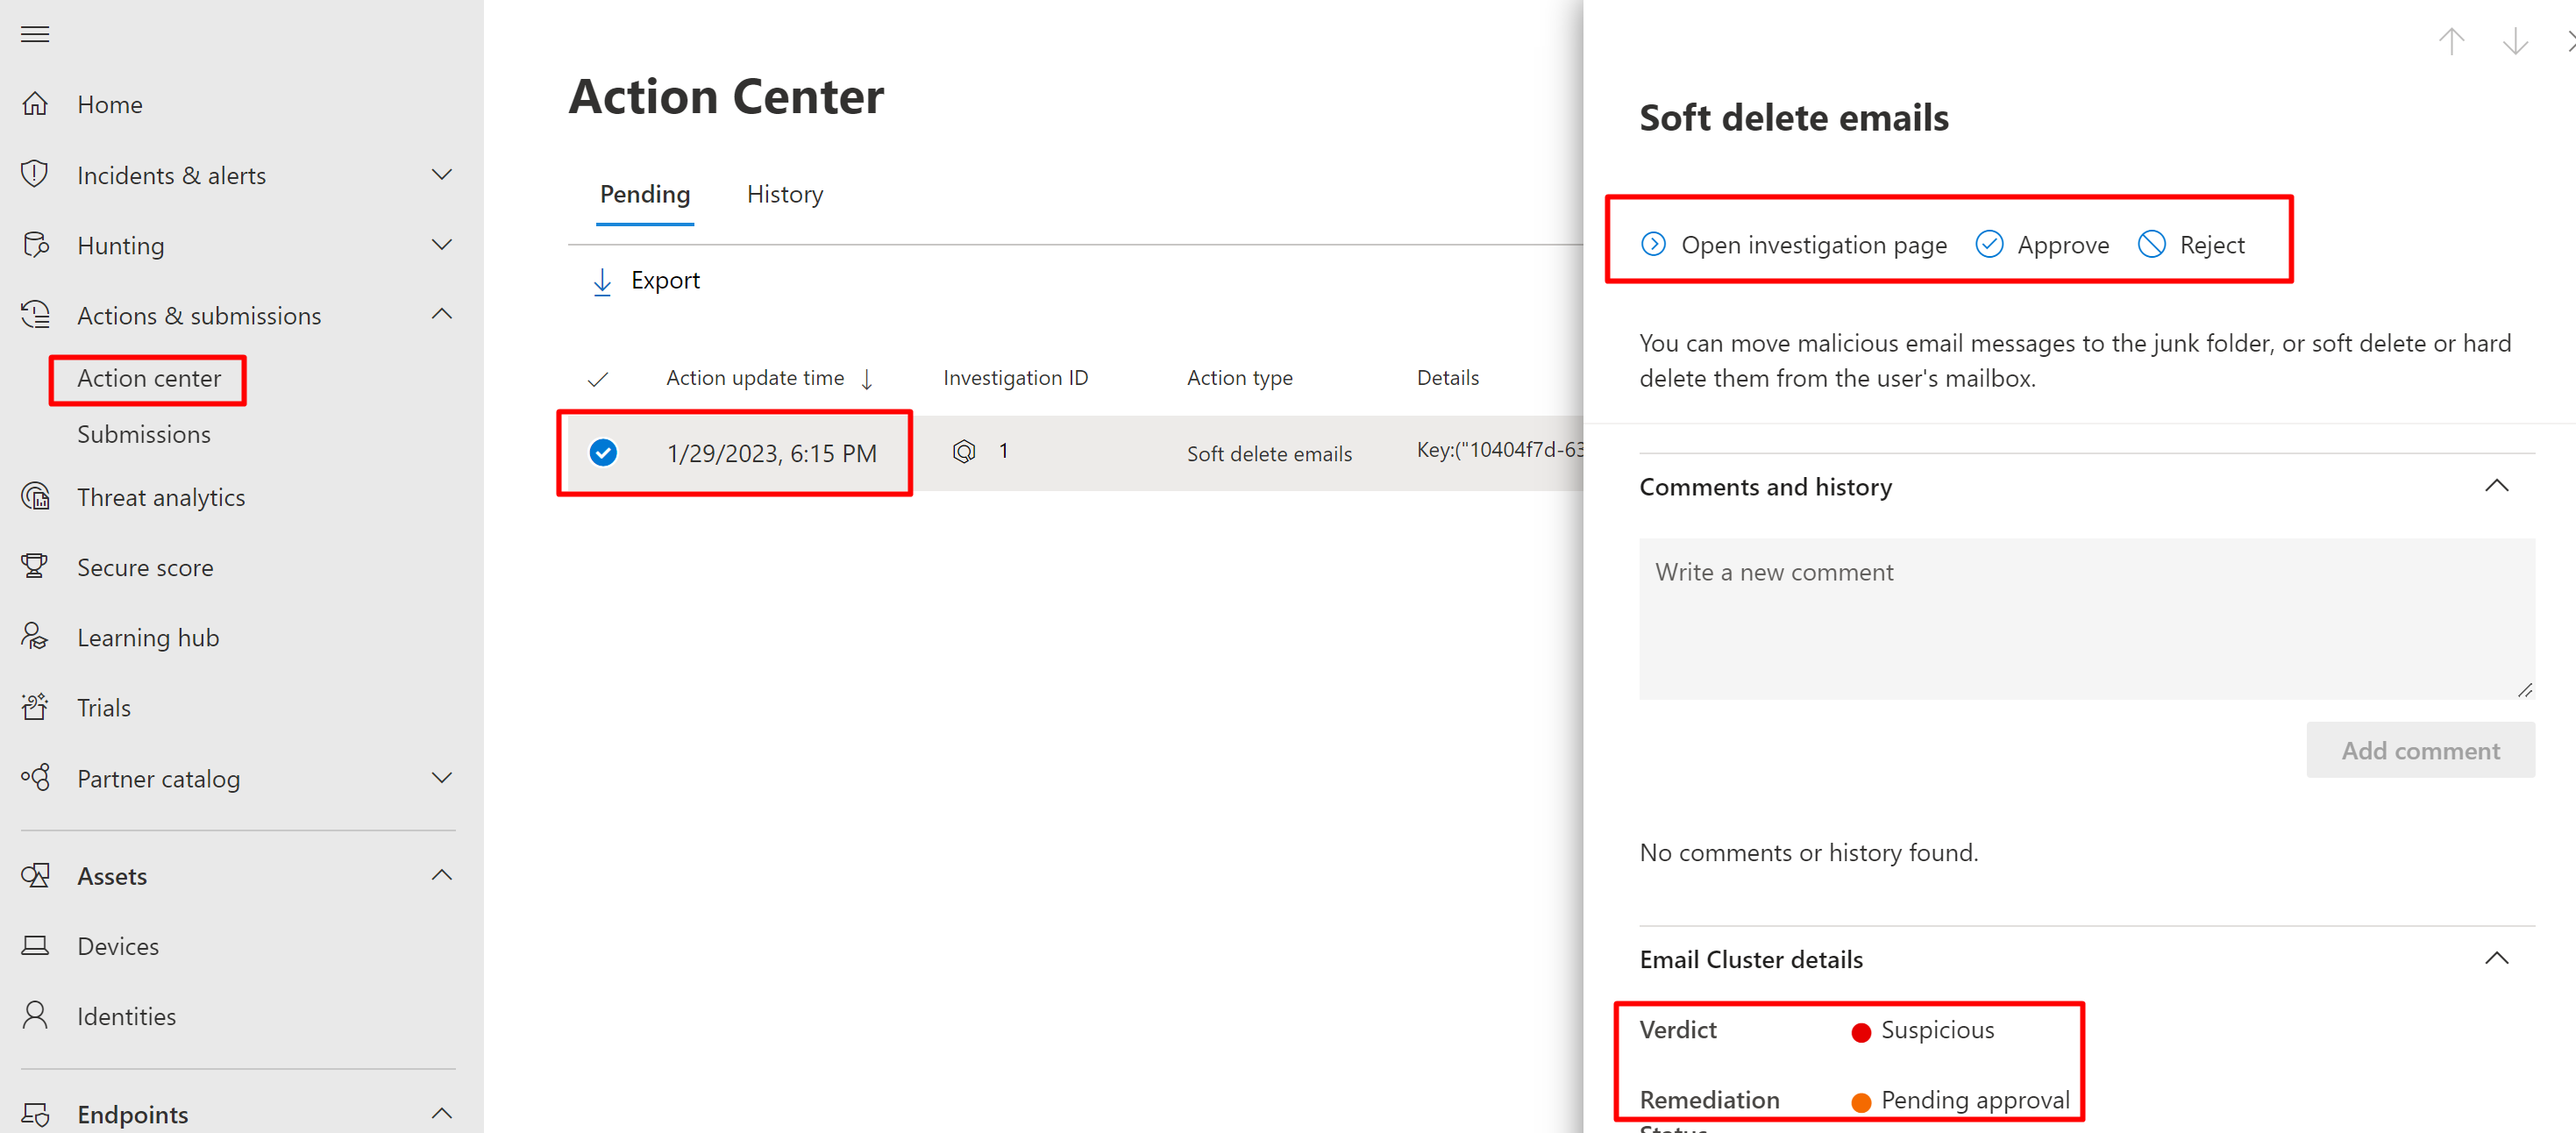
Task: Click the Threat analytics sidebar icon
Action: (x=35, y=497)
